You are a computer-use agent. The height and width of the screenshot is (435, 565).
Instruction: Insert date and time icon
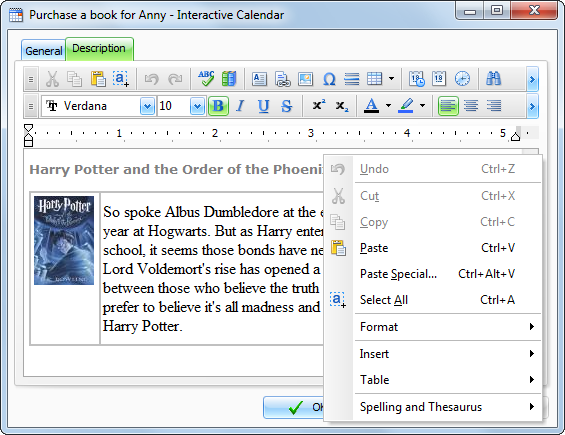(417, 79)
